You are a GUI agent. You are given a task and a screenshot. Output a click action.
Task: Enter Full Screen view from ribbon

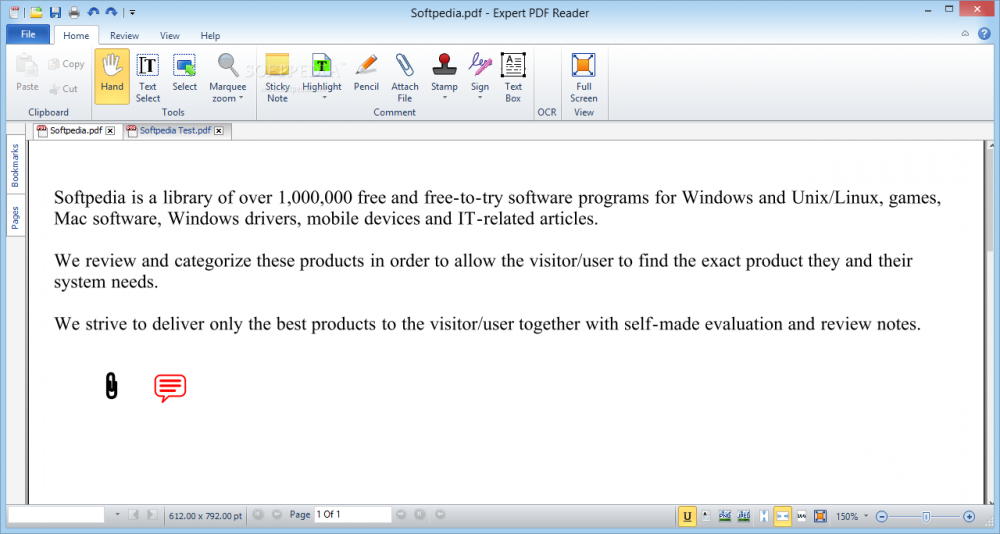[x=584, y=77]
